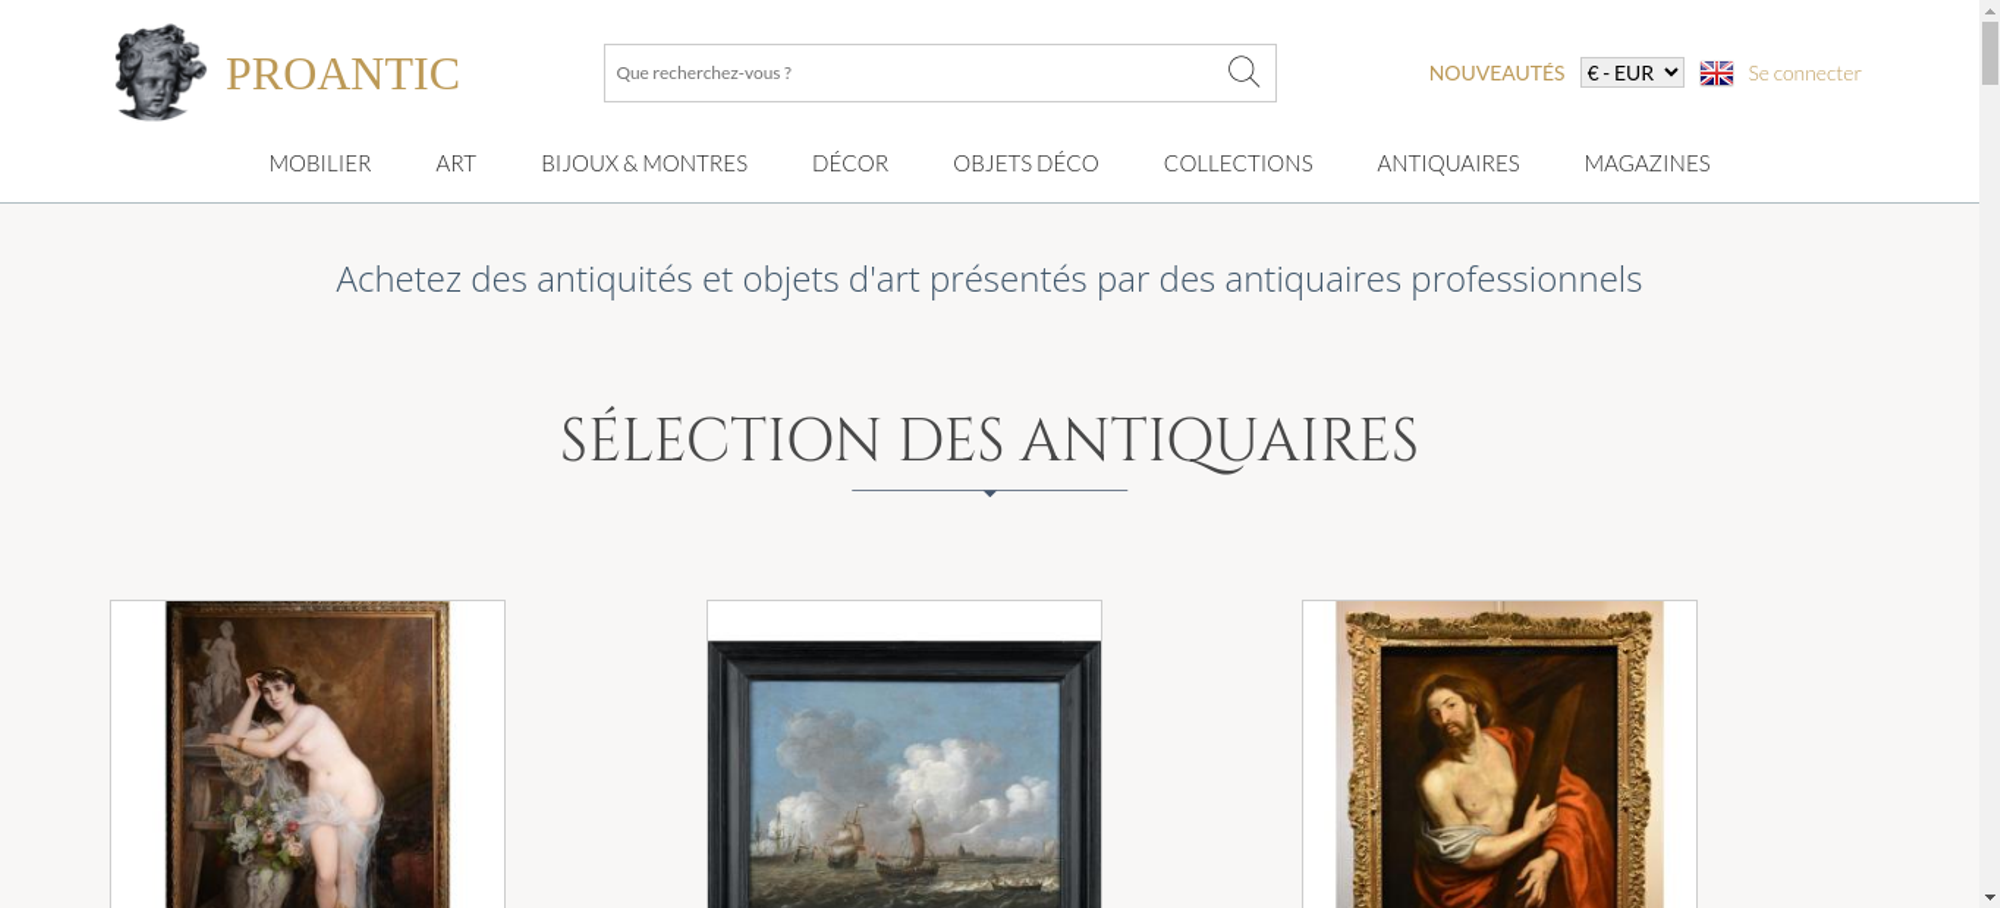Click the cherub head logo
The image size is (2000, 908).
(x=160, y=73)
